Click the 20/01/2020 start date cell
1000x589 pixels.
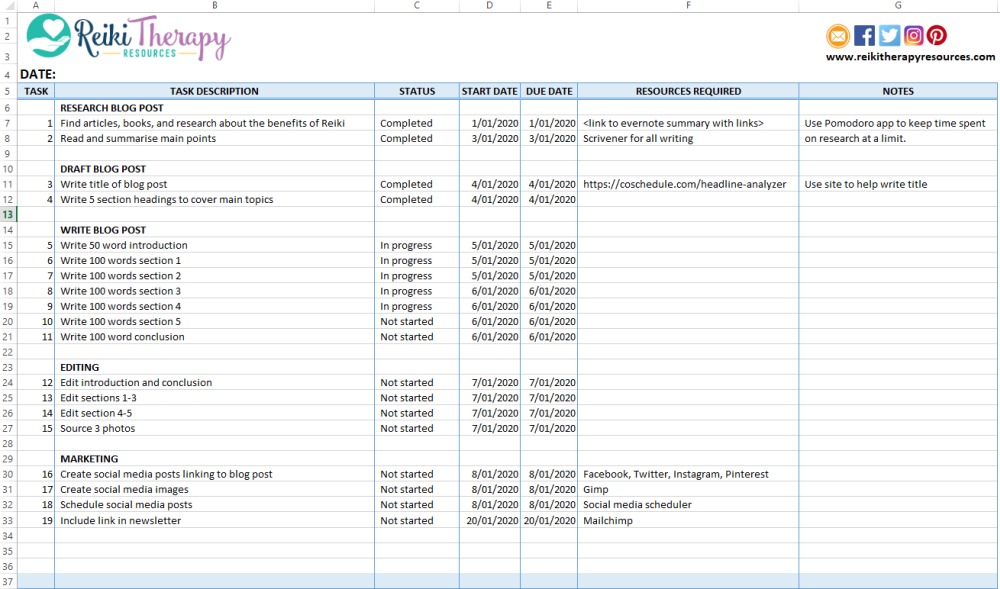pos(489,520)
